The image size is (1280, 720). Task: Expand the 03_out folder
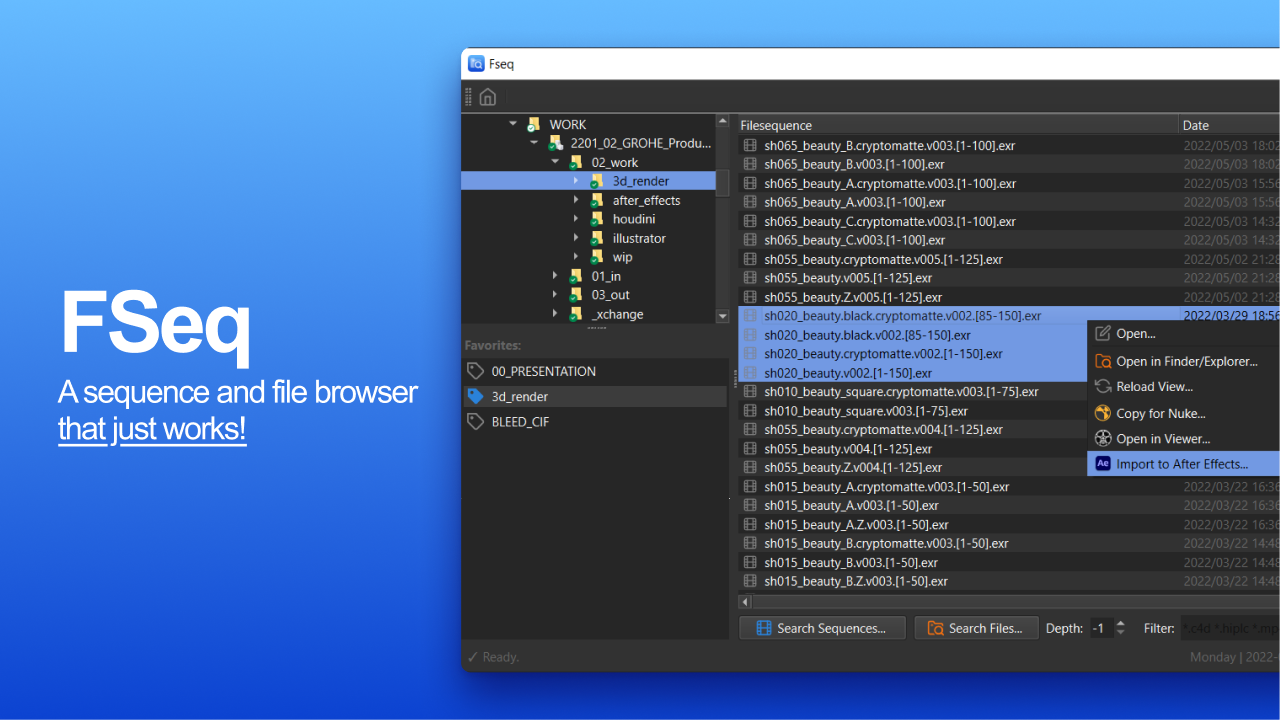pyautogui.click(x=555, y=295)
